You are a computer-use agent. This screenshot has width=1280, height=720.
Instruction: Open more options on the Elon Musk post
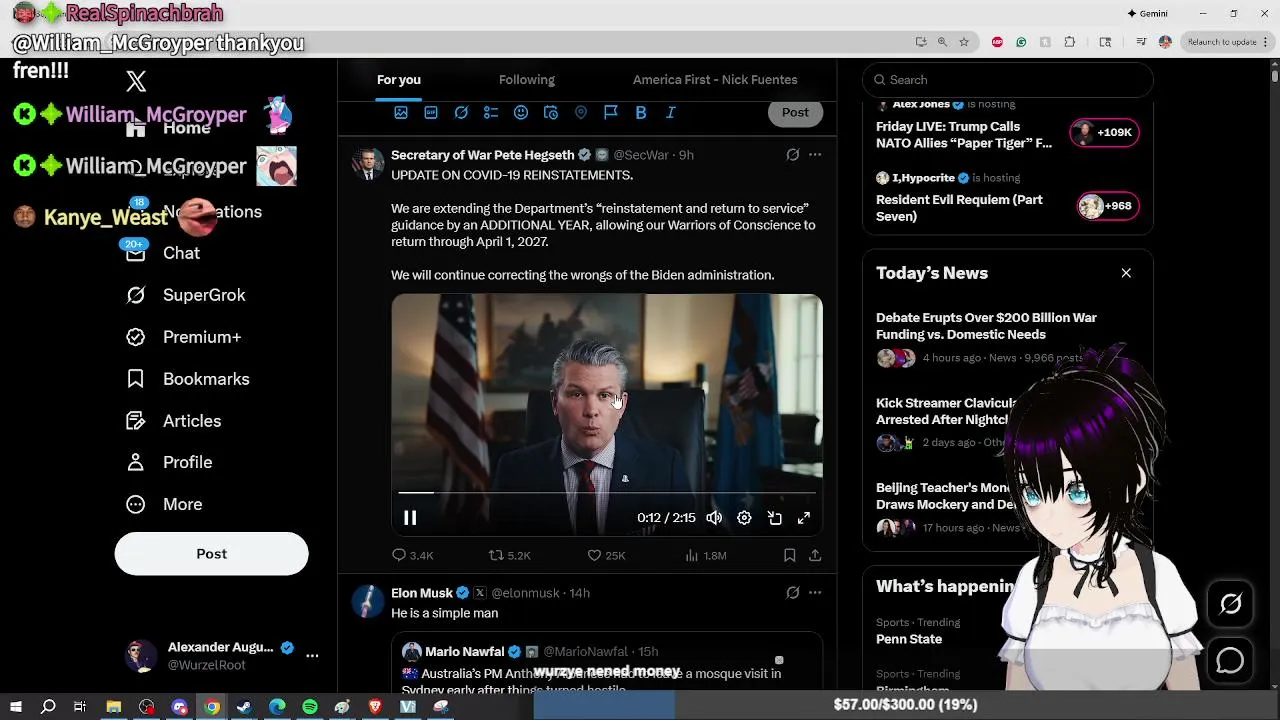[x=815, y=593]
